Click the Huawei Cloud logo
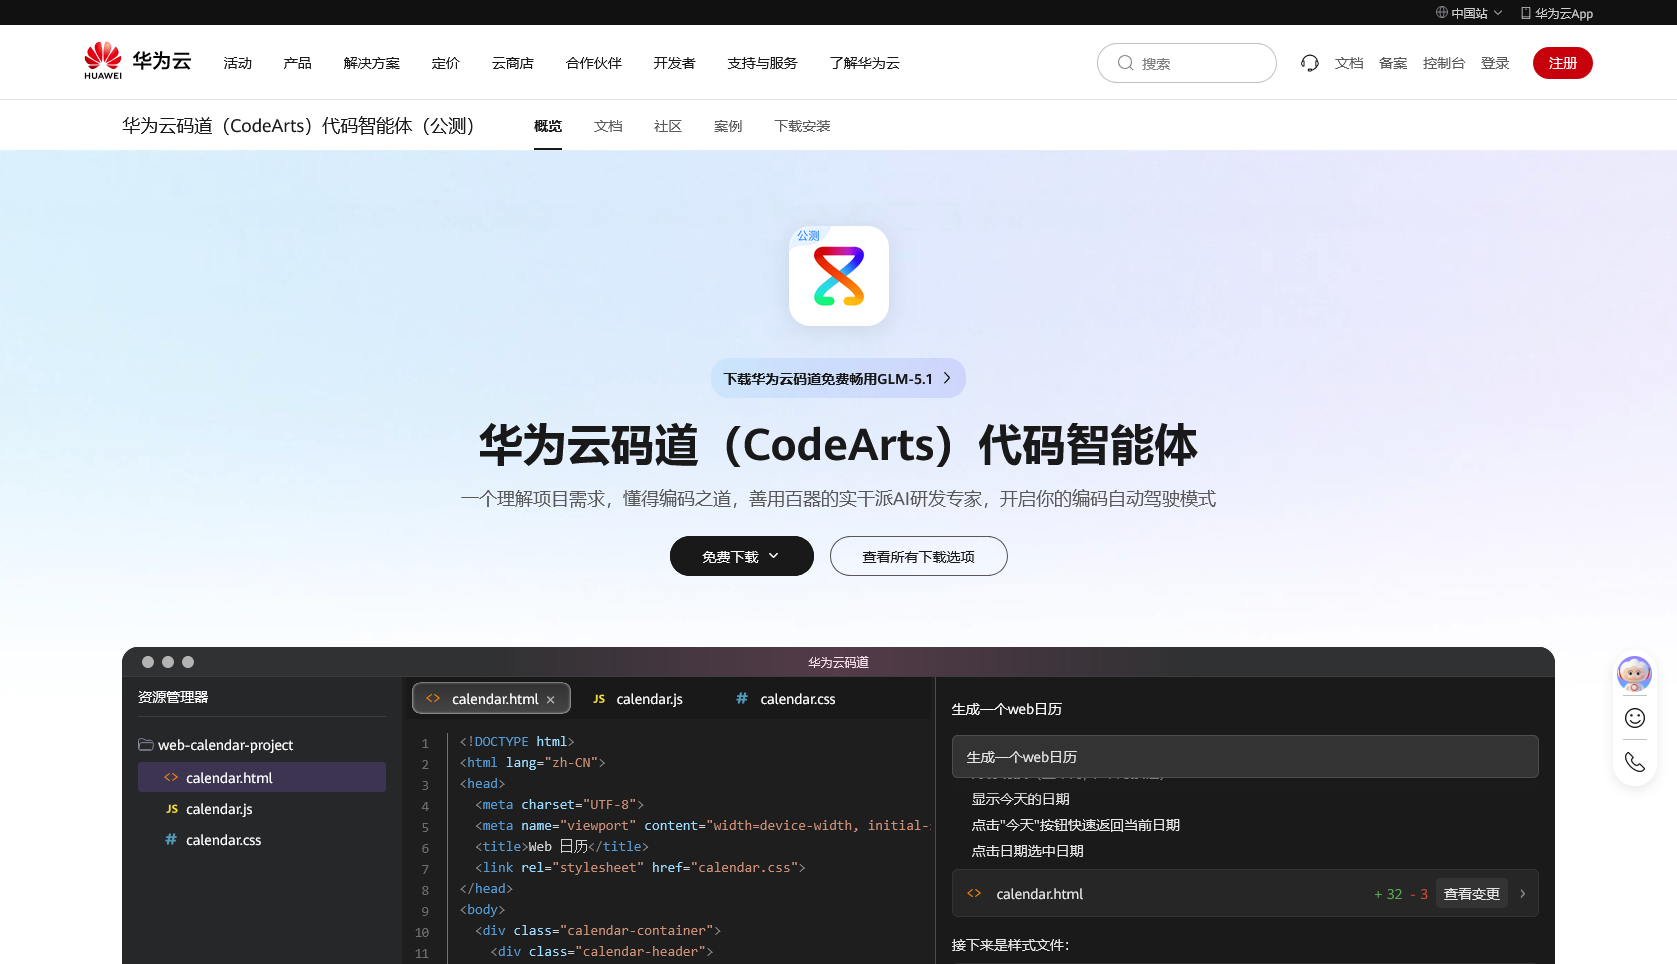 click(137, 61)
